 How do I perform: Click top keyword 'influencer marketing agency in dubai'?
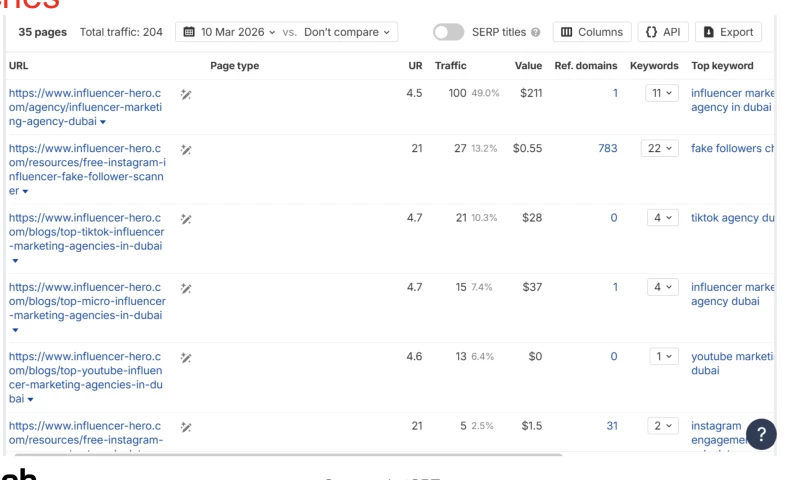pyautogui.click(x=732, y=100)
